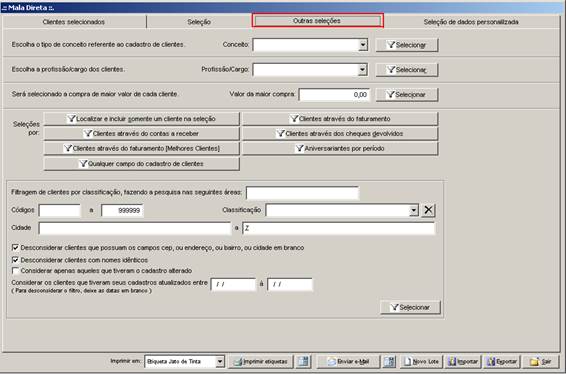Toggle Desconsiderar clientes com nomes idênticos
566x374 pixels.
click(15, 260)
